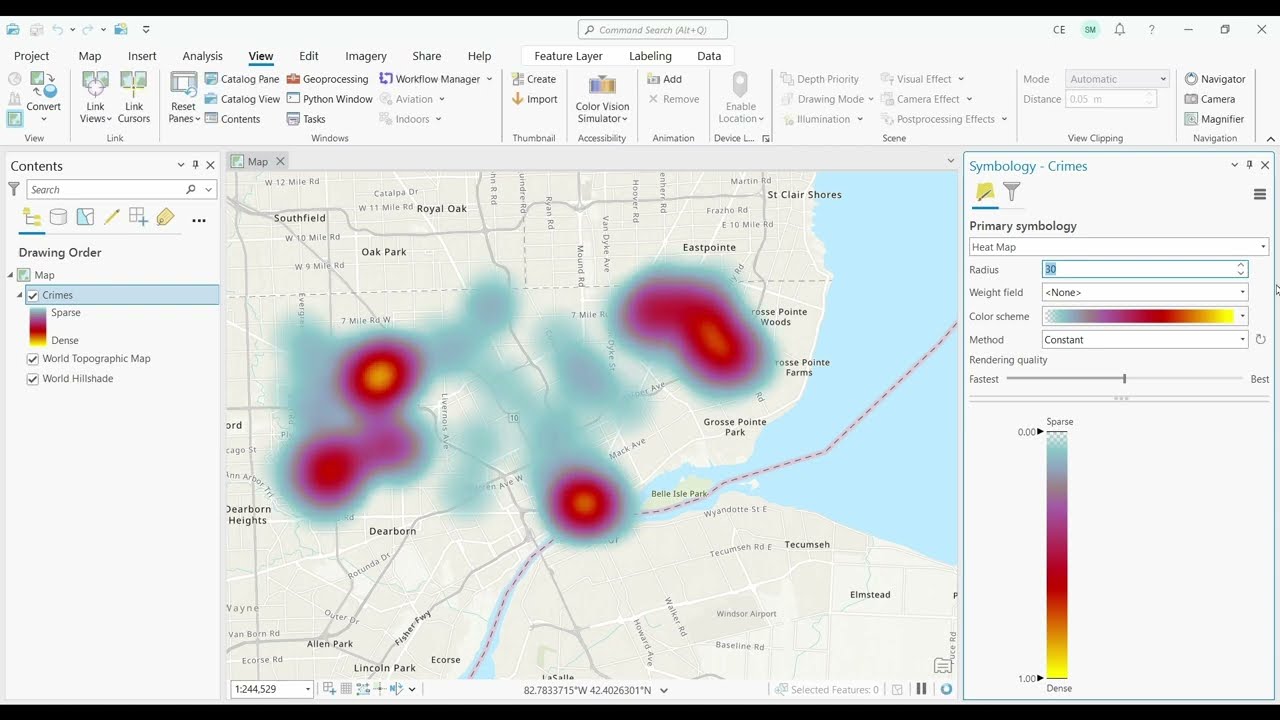This screenshot has width=1280, height=720.
Task: Collapse the Map tree node
Action: point(11,275)
